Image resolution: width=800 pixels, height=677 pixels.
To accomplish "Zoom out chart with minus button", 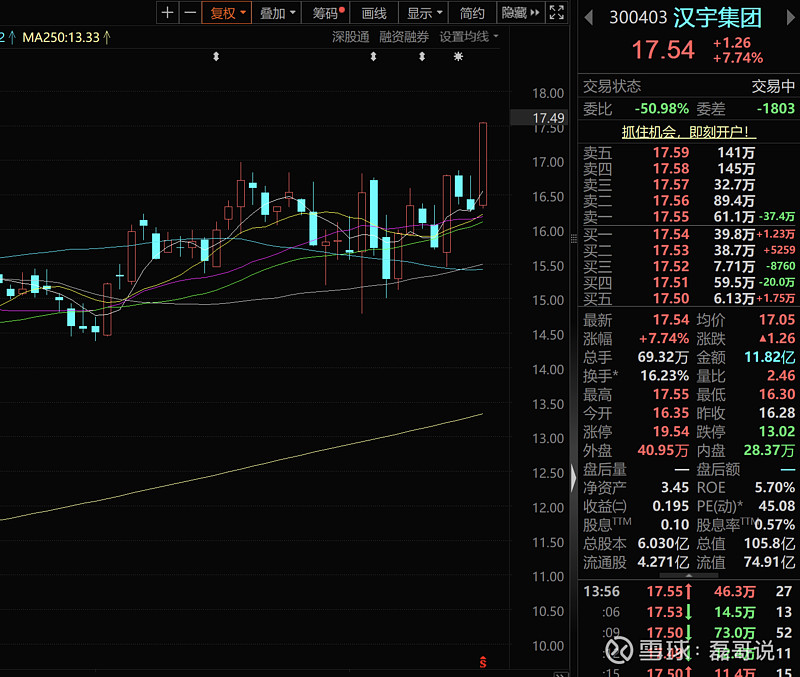I will coord(190,12).
